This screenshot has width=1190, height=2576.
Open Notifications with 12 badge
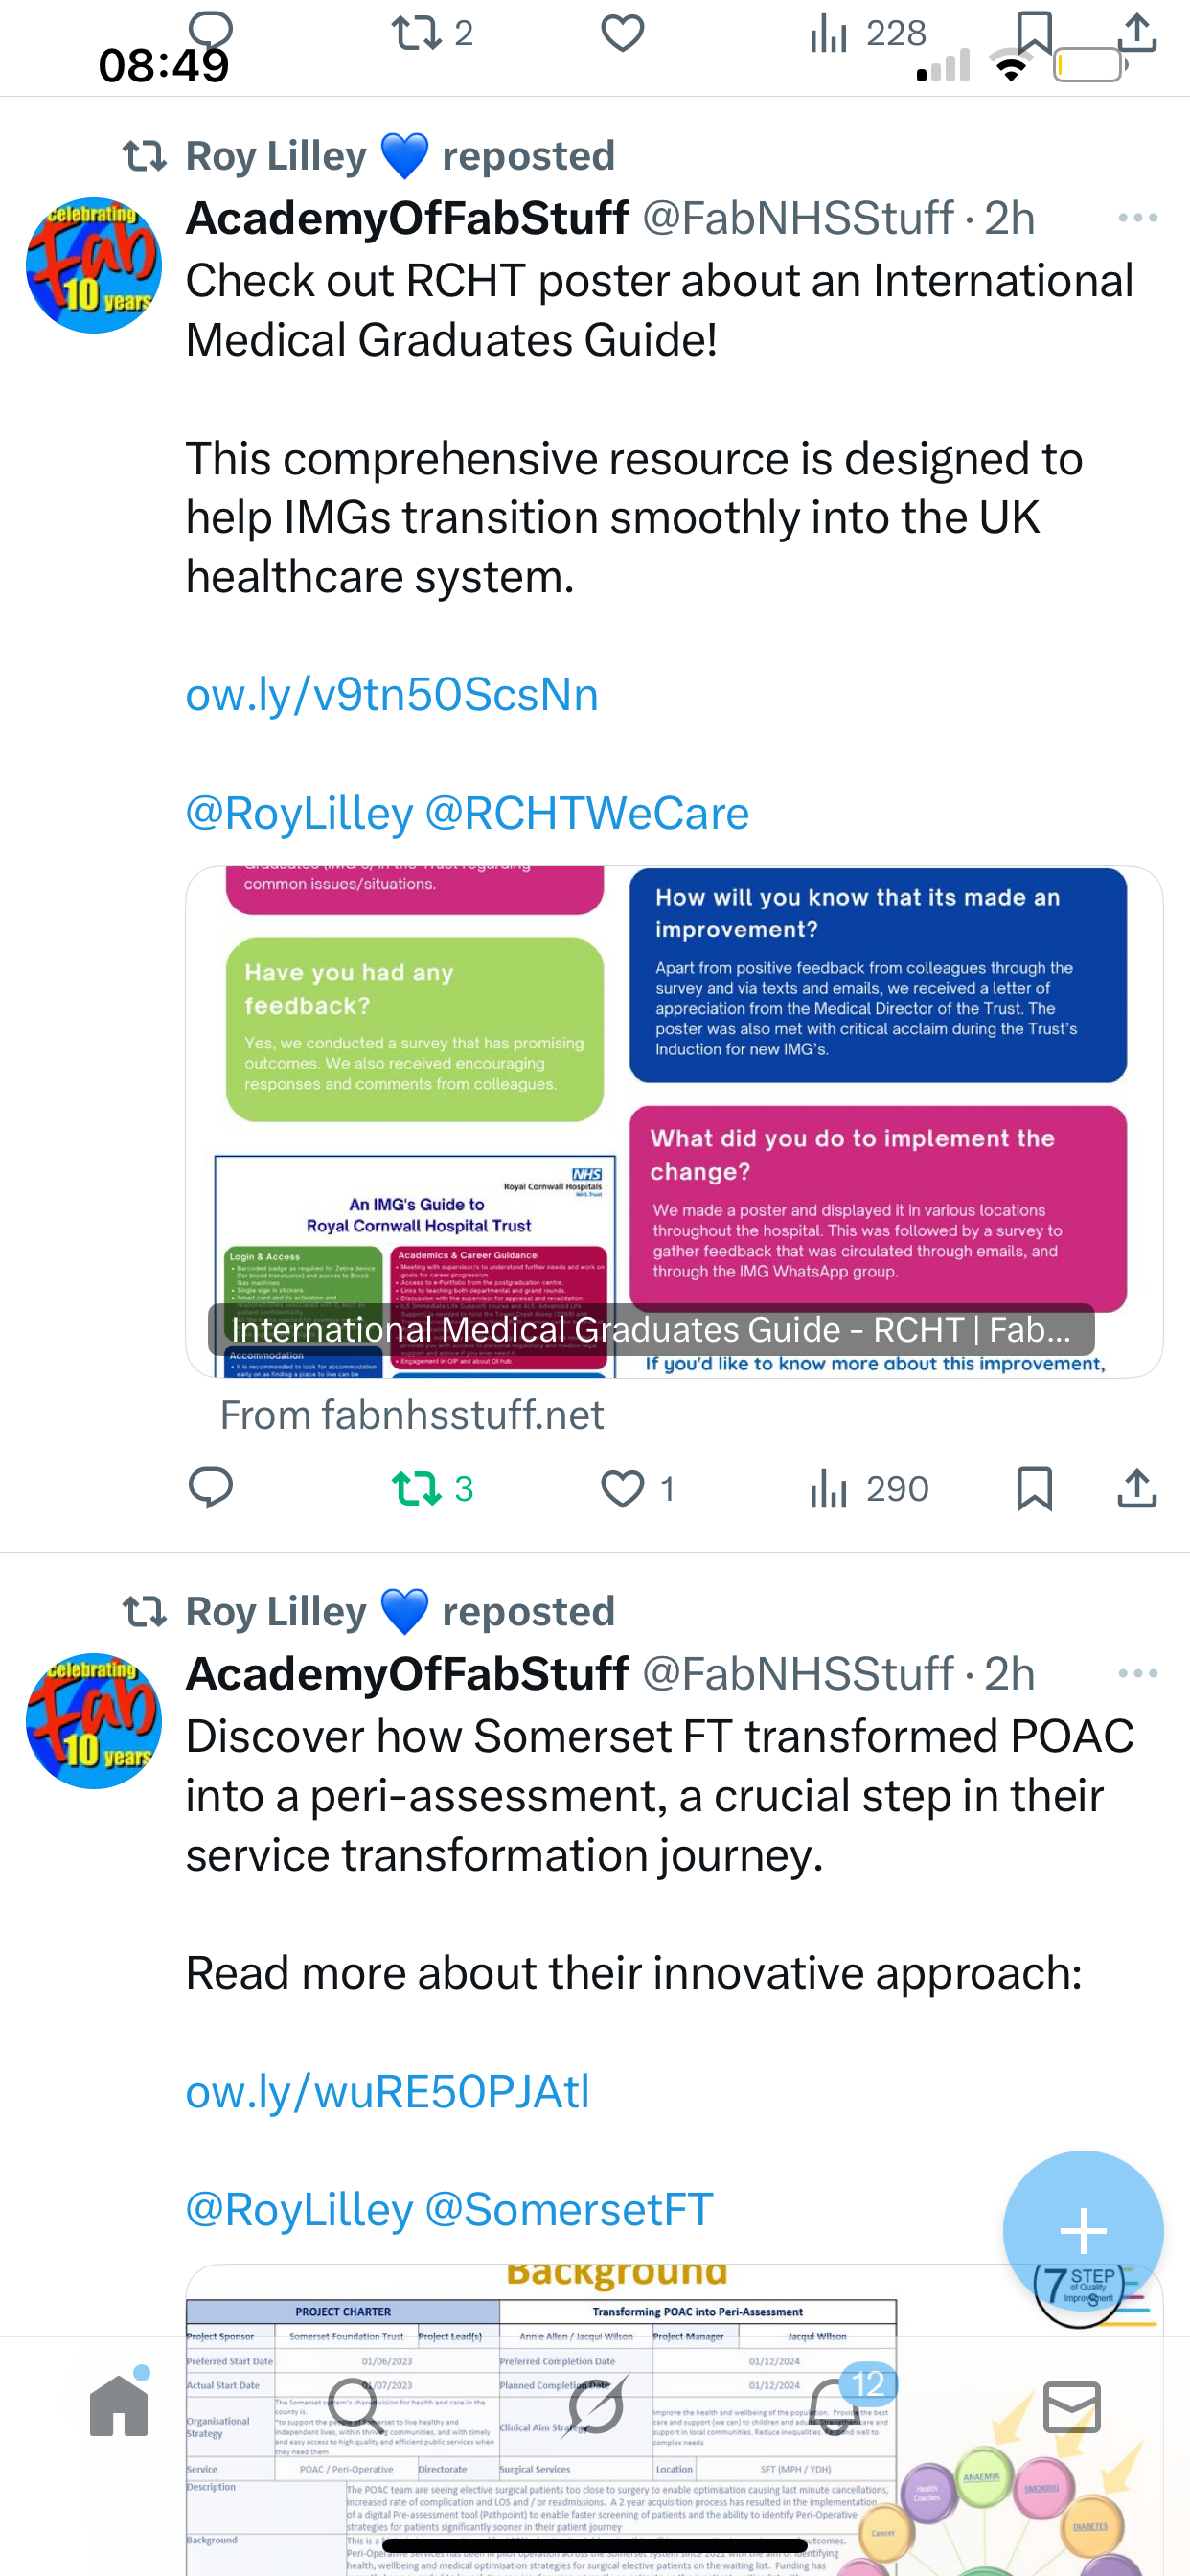pyautogui.click(x=835, y=2404)
